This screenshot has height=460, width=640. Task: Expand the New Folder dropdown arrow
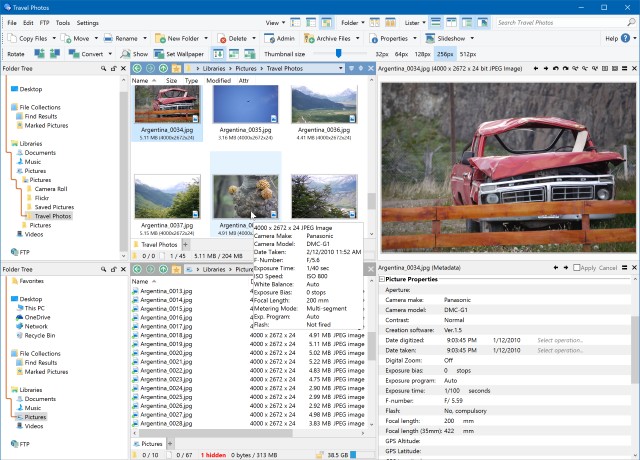coord(206,38)
